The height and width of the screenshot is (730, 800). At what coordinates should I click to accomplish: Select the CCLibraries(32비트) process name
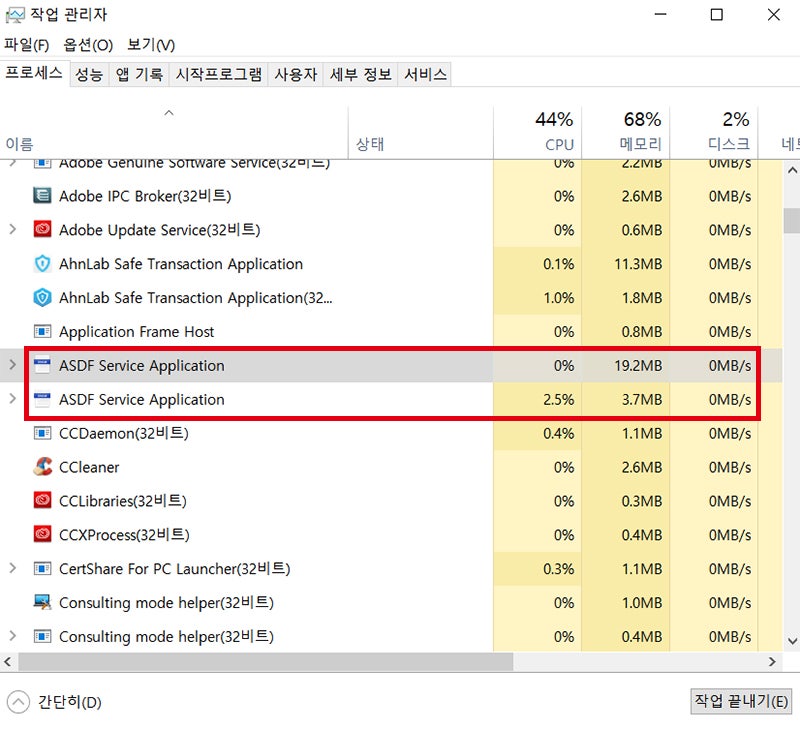pos(122,501)
